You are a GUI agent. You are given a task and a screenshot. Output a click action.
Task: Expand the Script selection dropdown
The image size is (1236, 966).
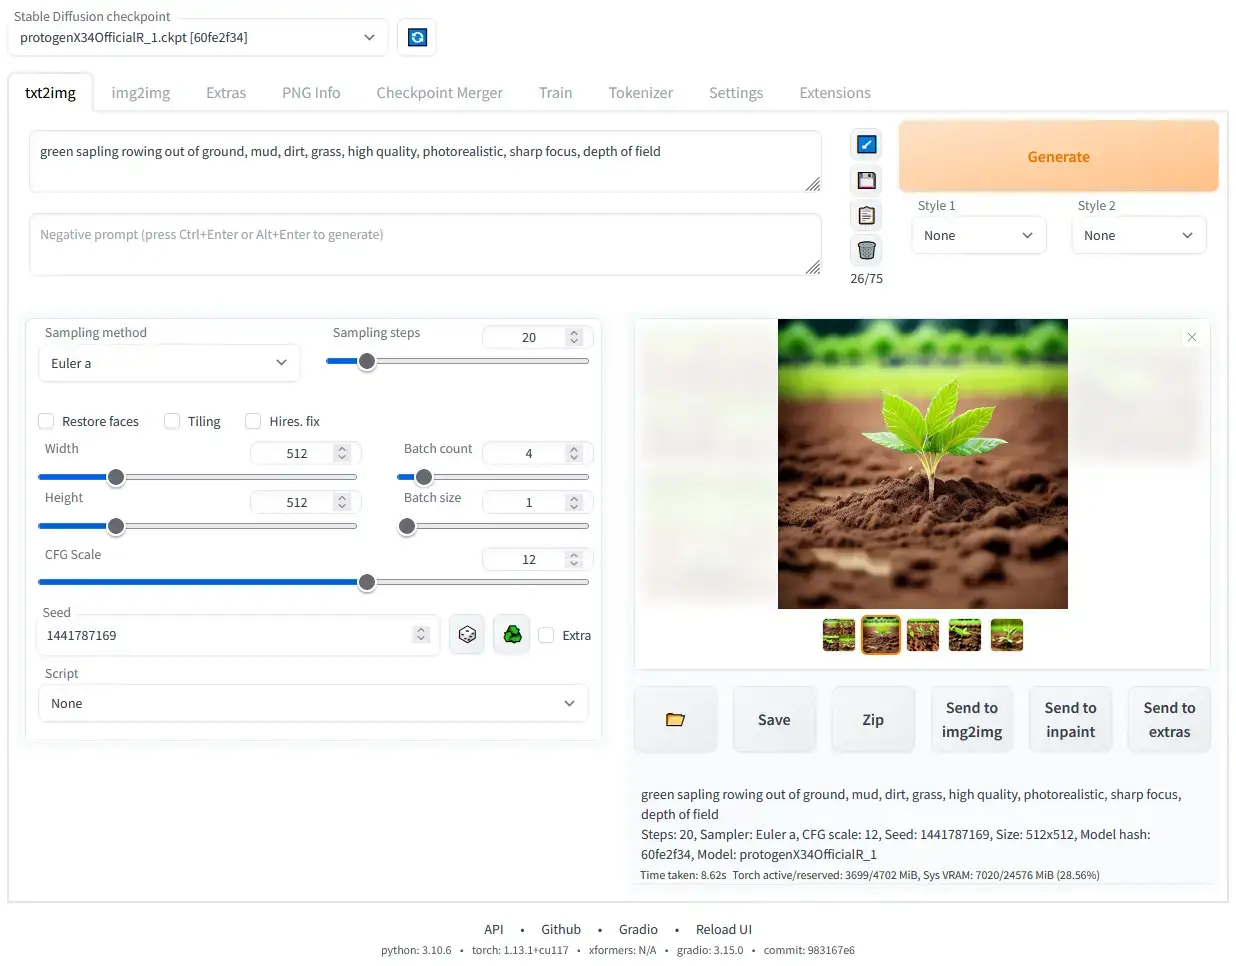click(x=313, y=703)
